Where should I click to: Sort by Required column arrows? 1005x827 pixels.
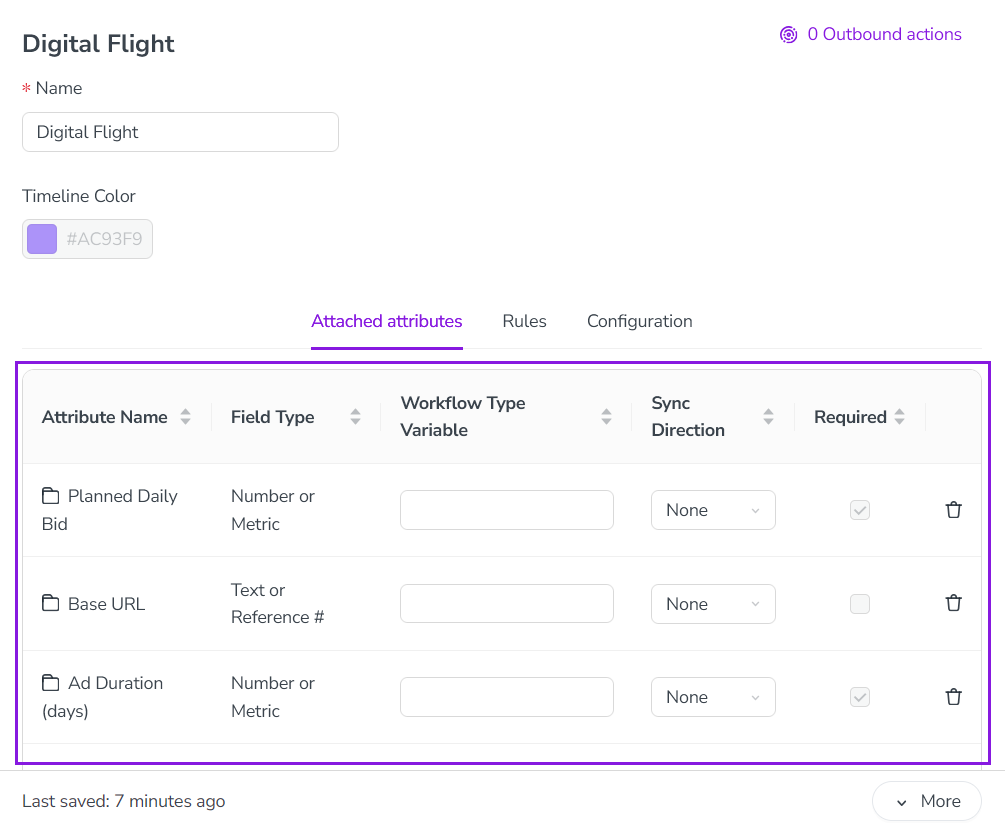click(899, 417)
